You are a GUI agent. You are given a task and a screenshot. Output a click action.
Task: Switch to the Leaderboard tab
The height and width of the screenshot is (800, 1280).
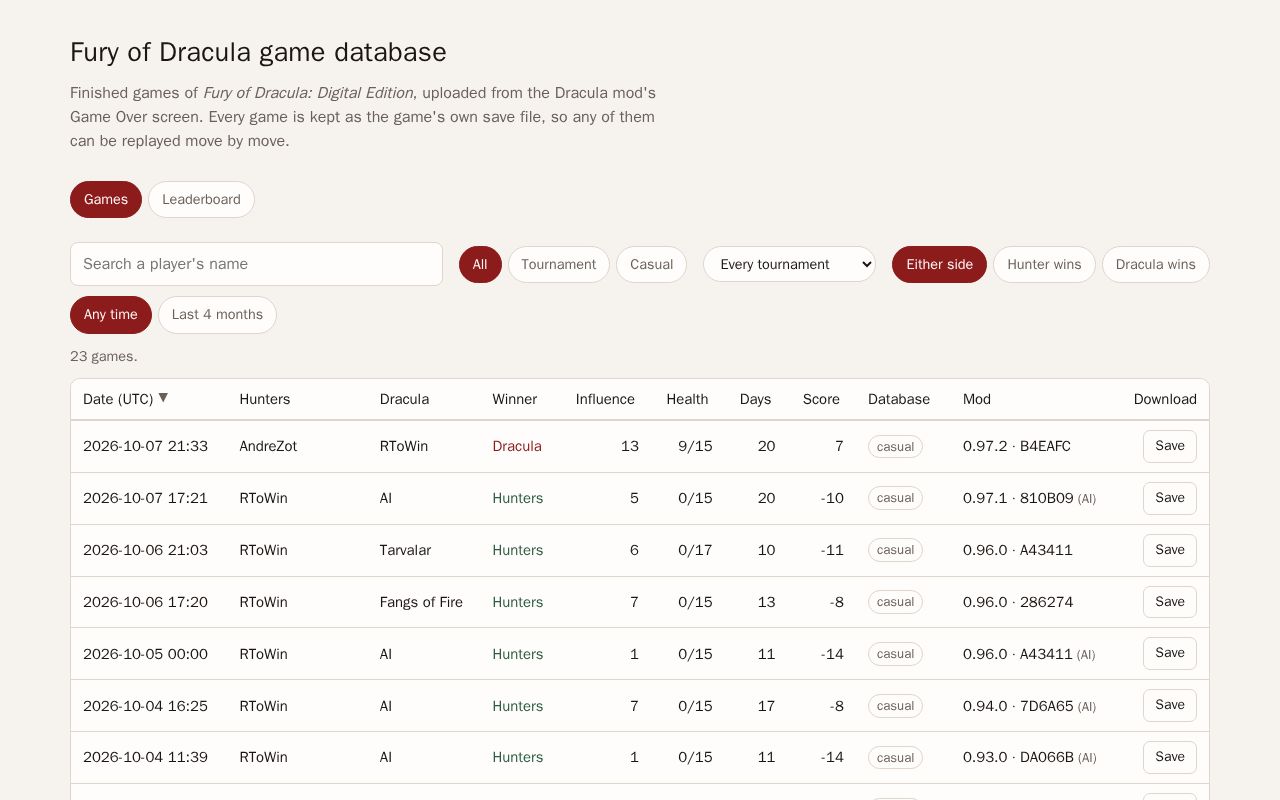[x=201, y=199]
